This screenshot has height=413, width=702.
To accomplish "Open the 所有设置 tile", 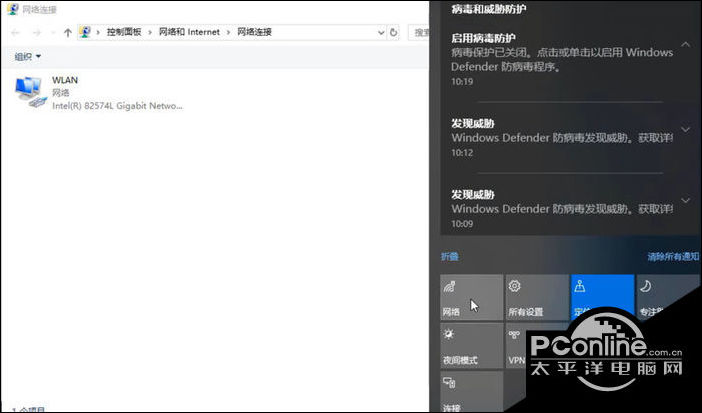I will pos(537,297).
